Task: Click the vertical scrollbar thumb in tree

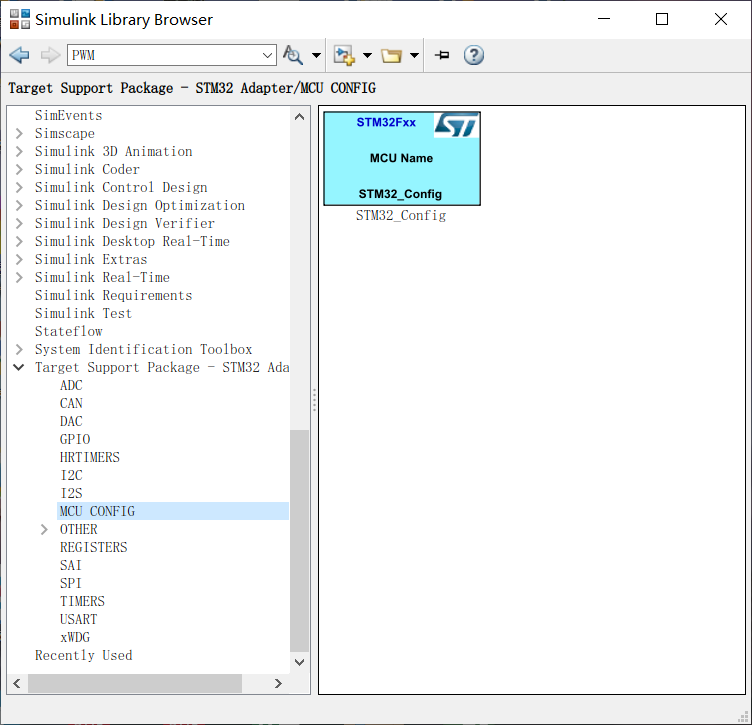Action: (299, 541)
